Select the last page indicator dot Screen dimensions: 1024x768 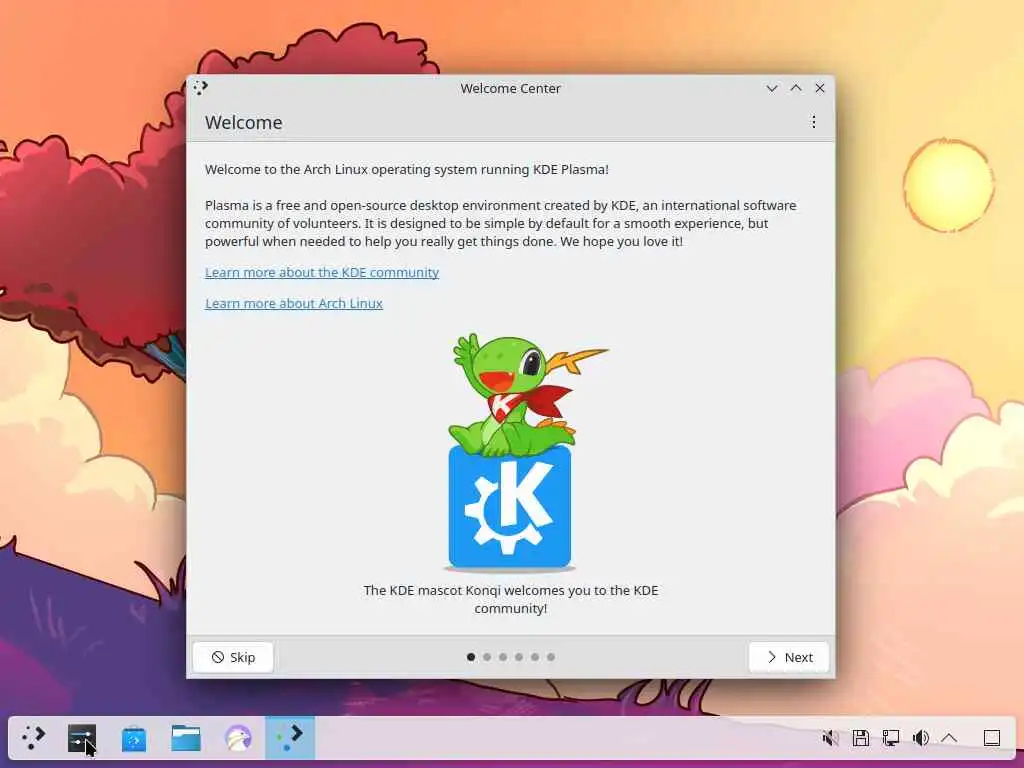click(551, 657)
